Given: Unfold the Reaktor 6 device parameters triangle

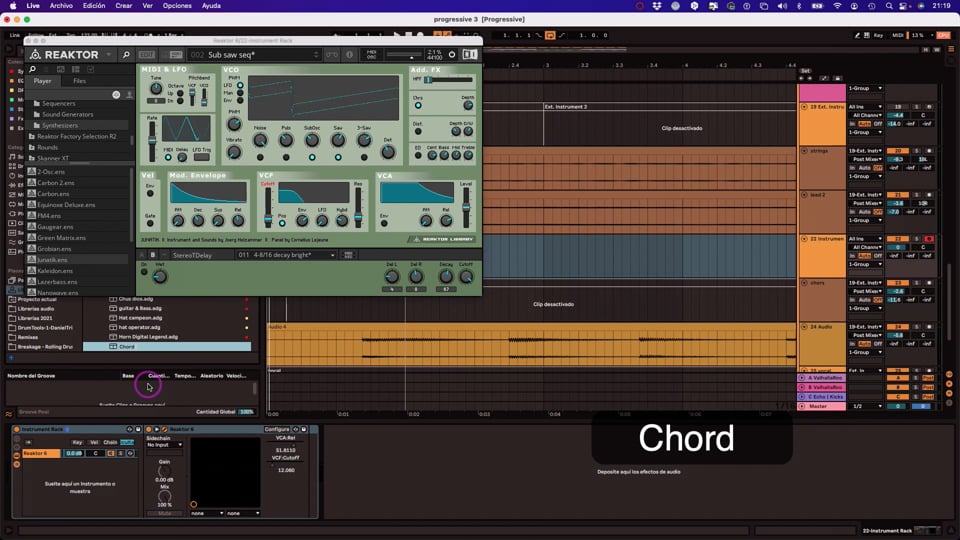Looking at the screenshot, I should click(157, 429).
